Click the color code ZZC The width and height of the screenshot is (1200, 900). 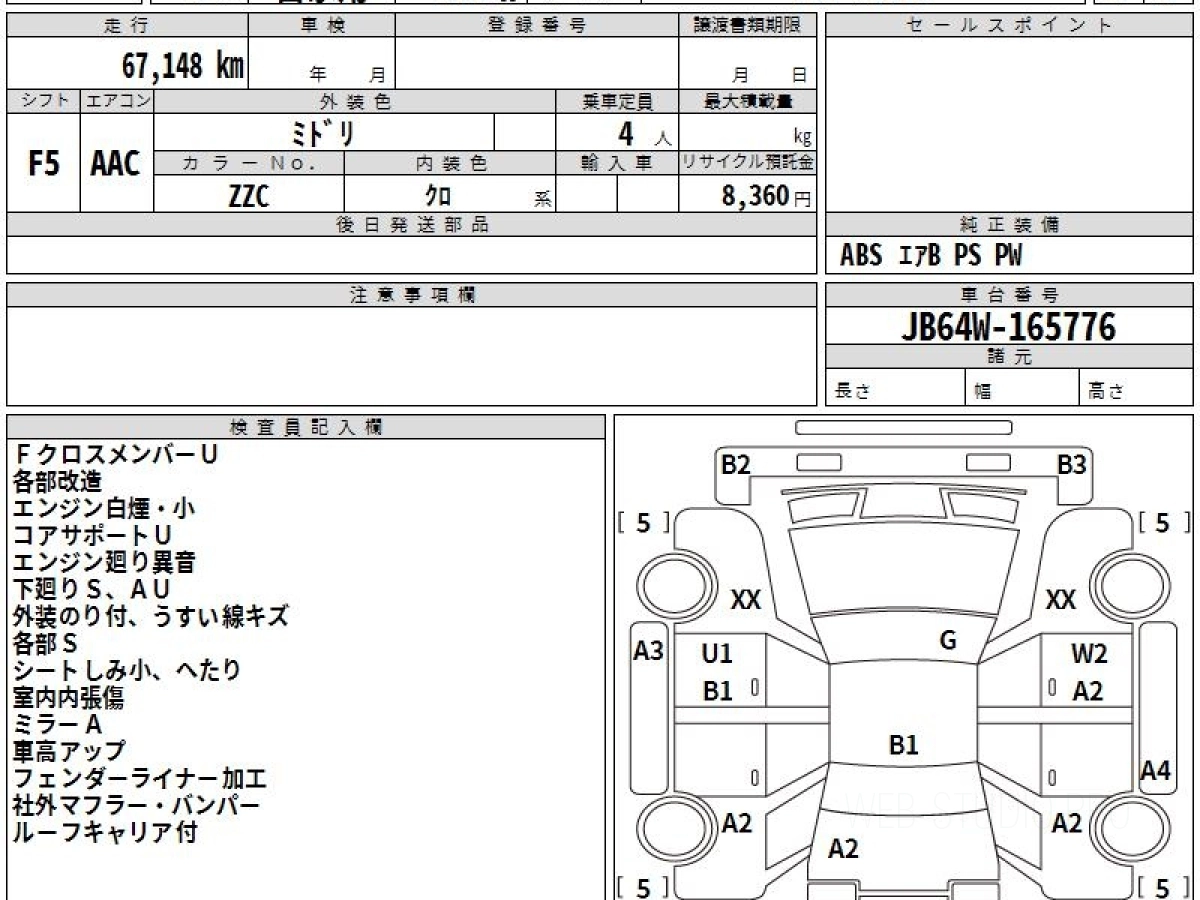[x=249, y=196]
